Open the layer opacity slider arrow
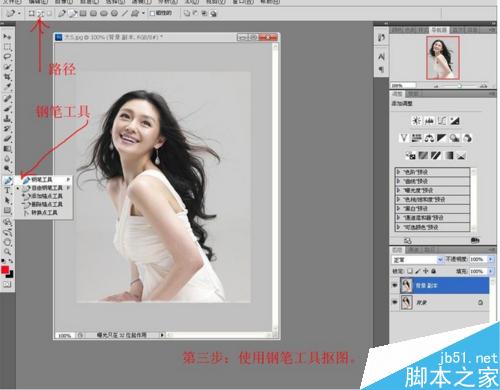 tap(490, 259)
